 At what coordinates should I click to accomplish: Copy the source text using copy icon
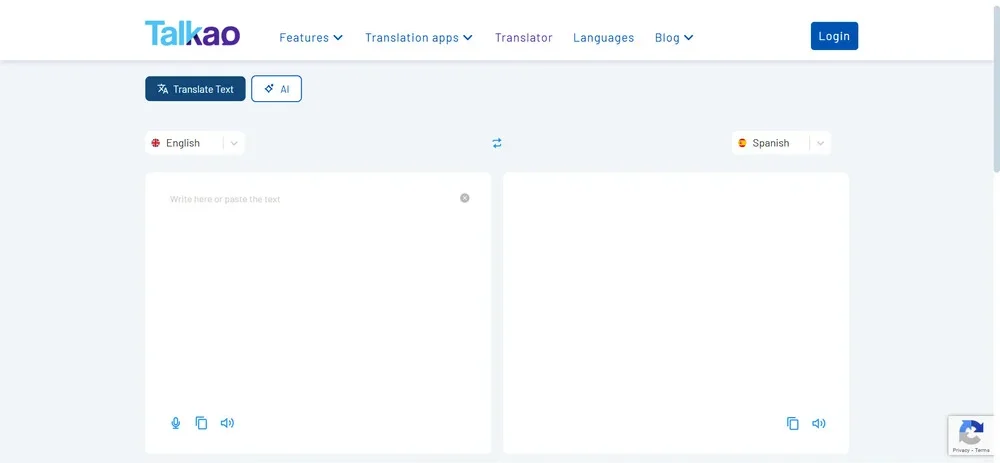[201, 423]
